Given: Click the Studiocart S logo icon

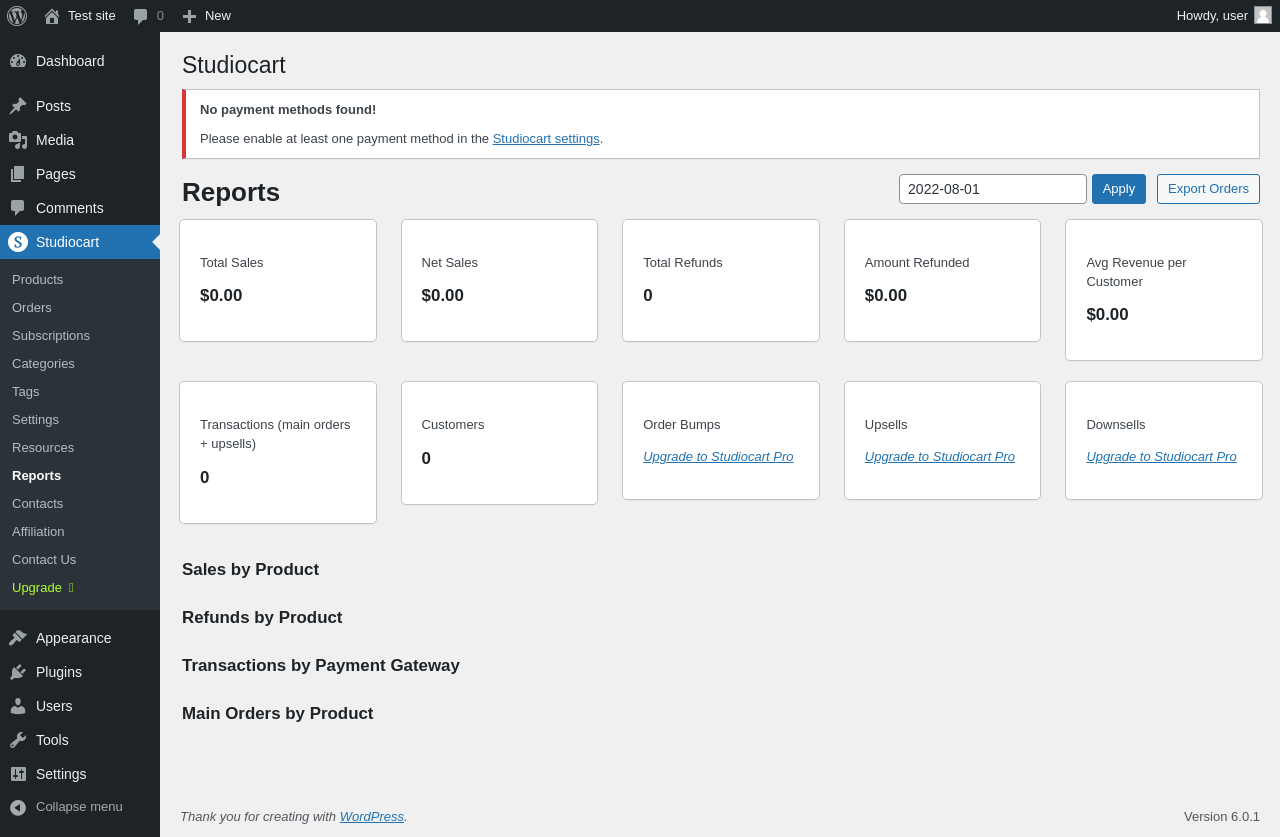Looking at the screenshot, I should (x=18, y=242).
